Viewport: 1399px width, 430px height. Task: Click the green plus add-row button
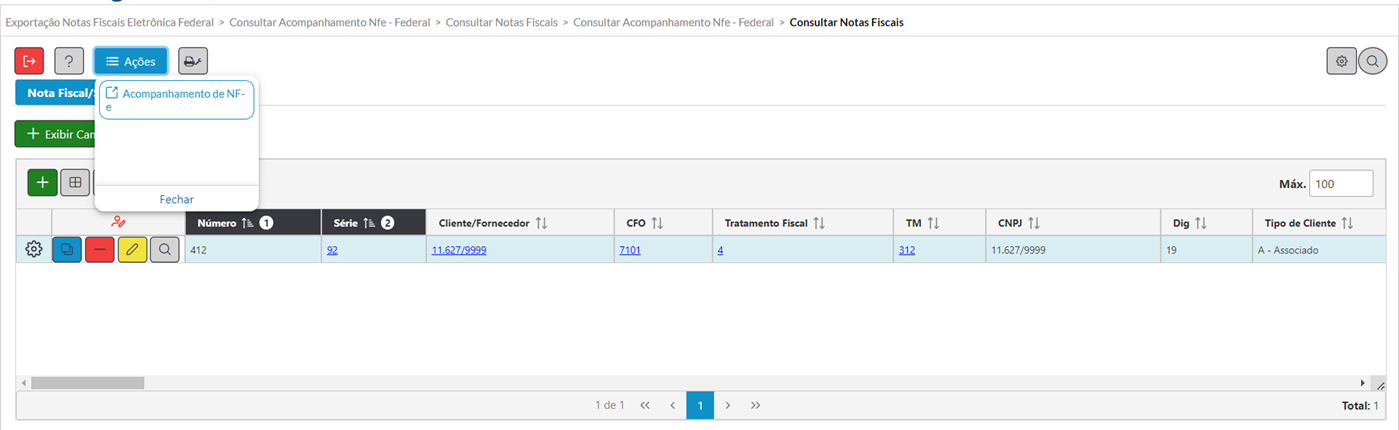click(x=42, y=182)
